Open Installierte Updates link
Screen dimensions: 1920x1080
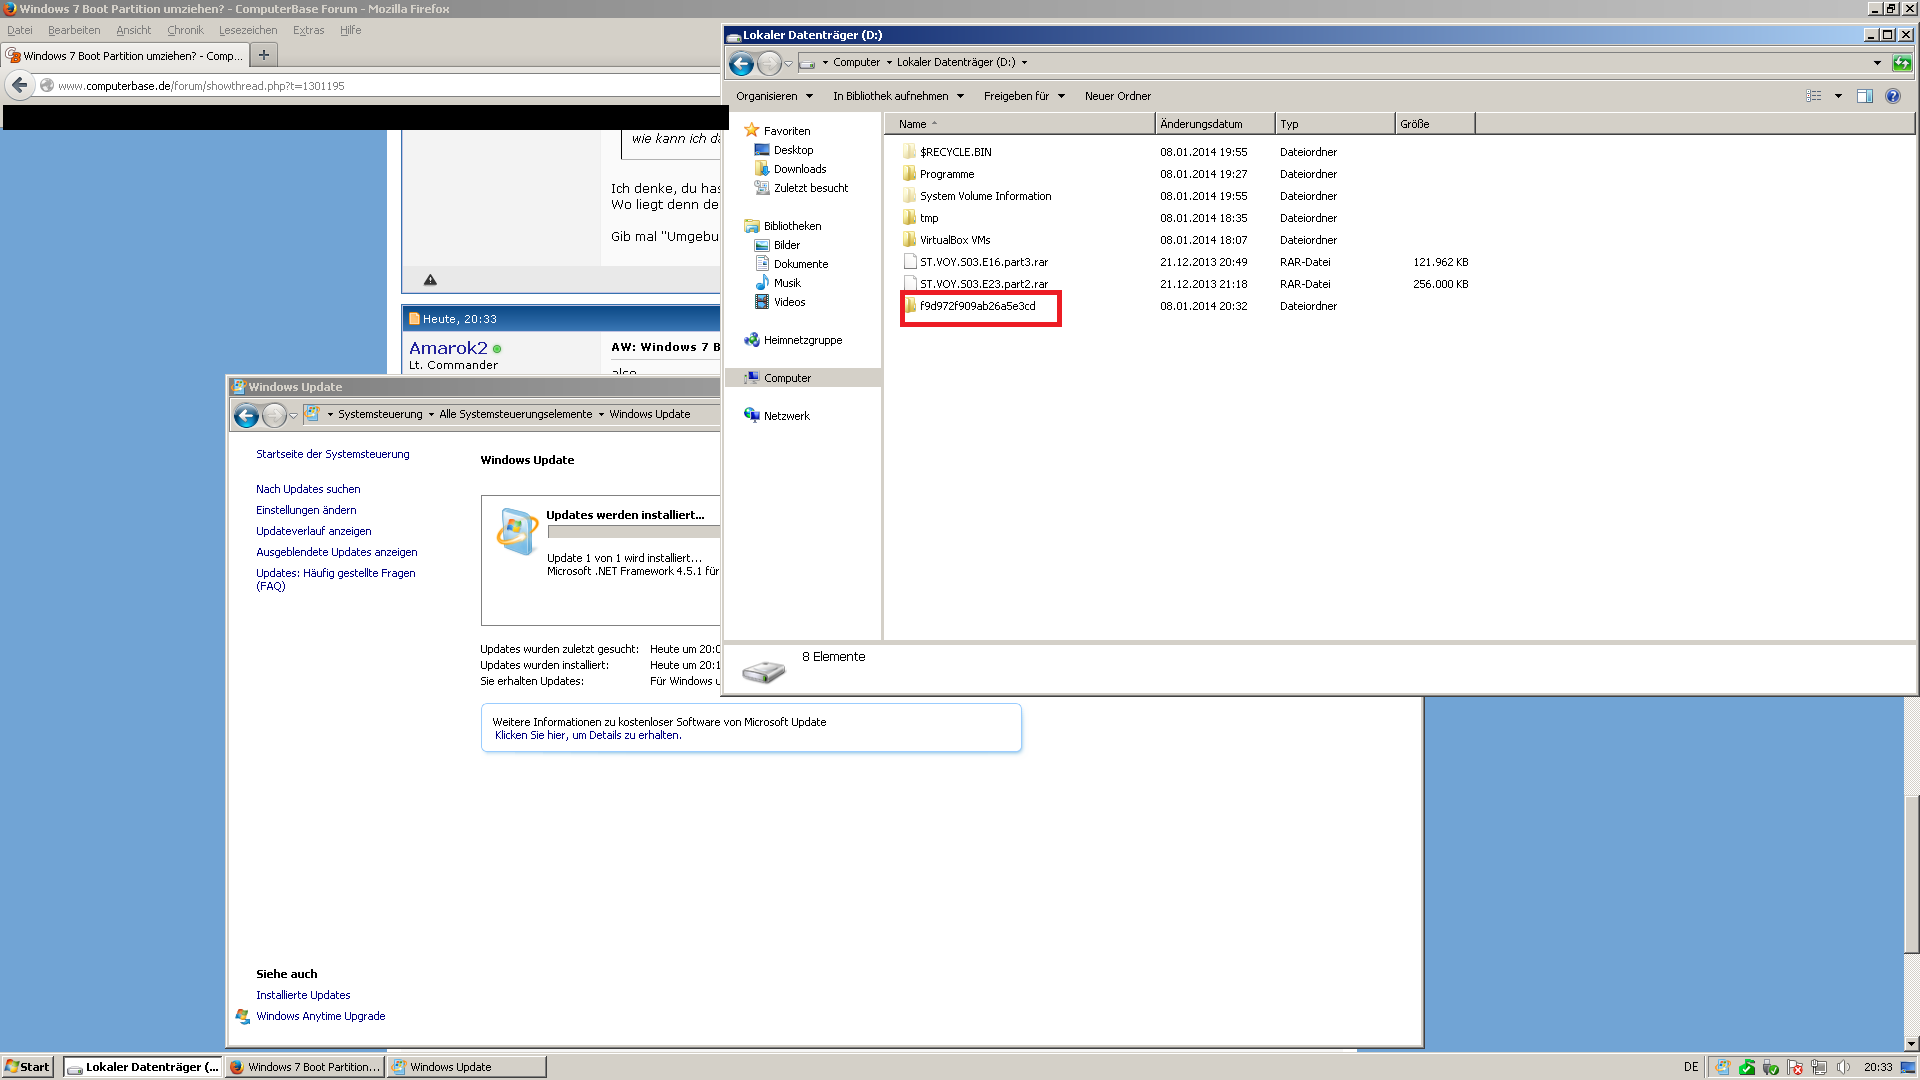point(303,995)
